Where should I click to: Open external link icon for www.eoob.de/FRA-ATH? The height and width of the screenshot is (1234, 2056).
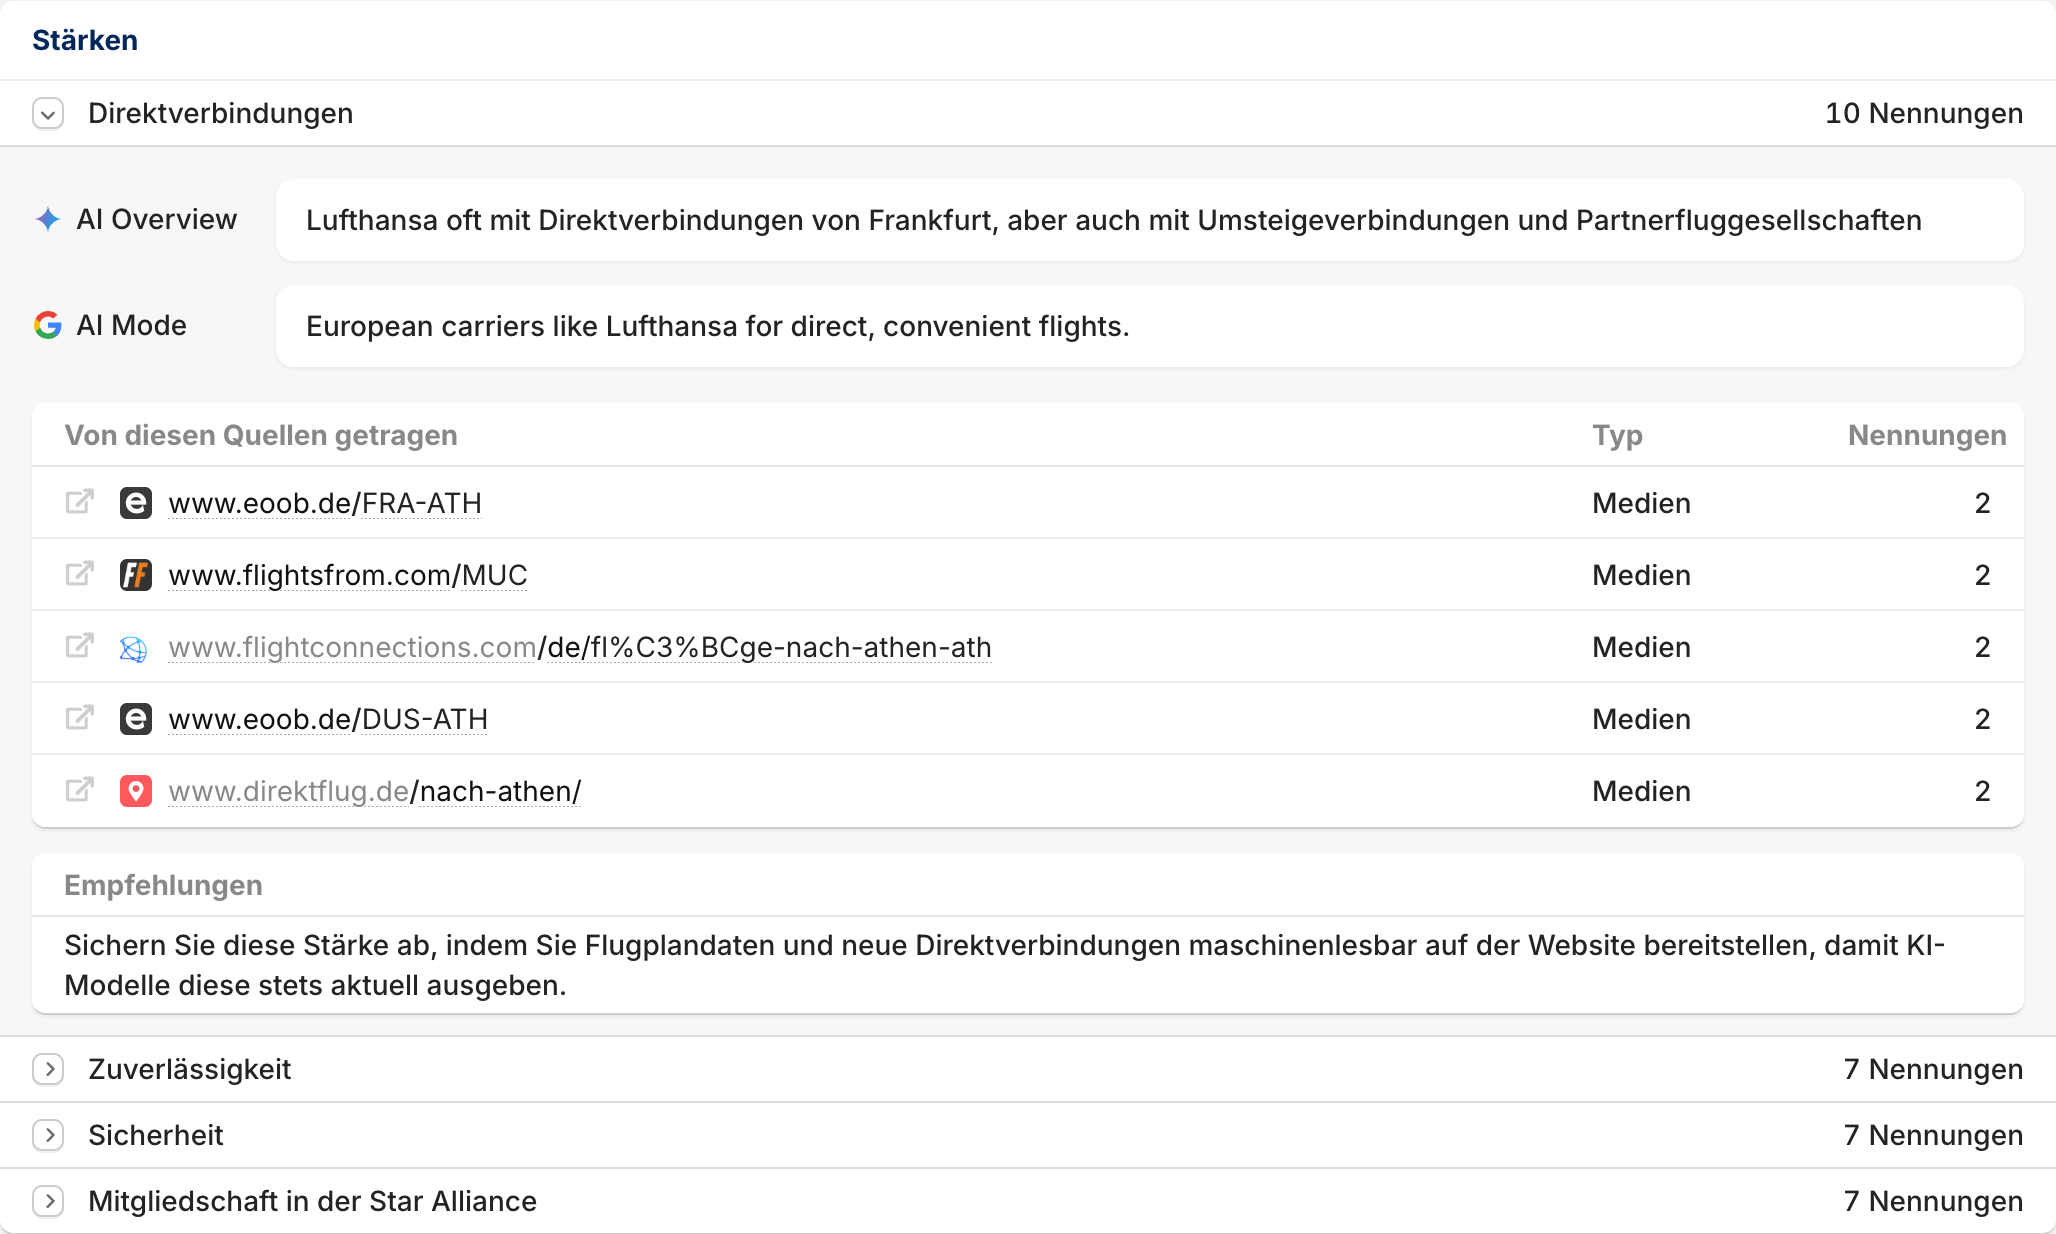80,502
